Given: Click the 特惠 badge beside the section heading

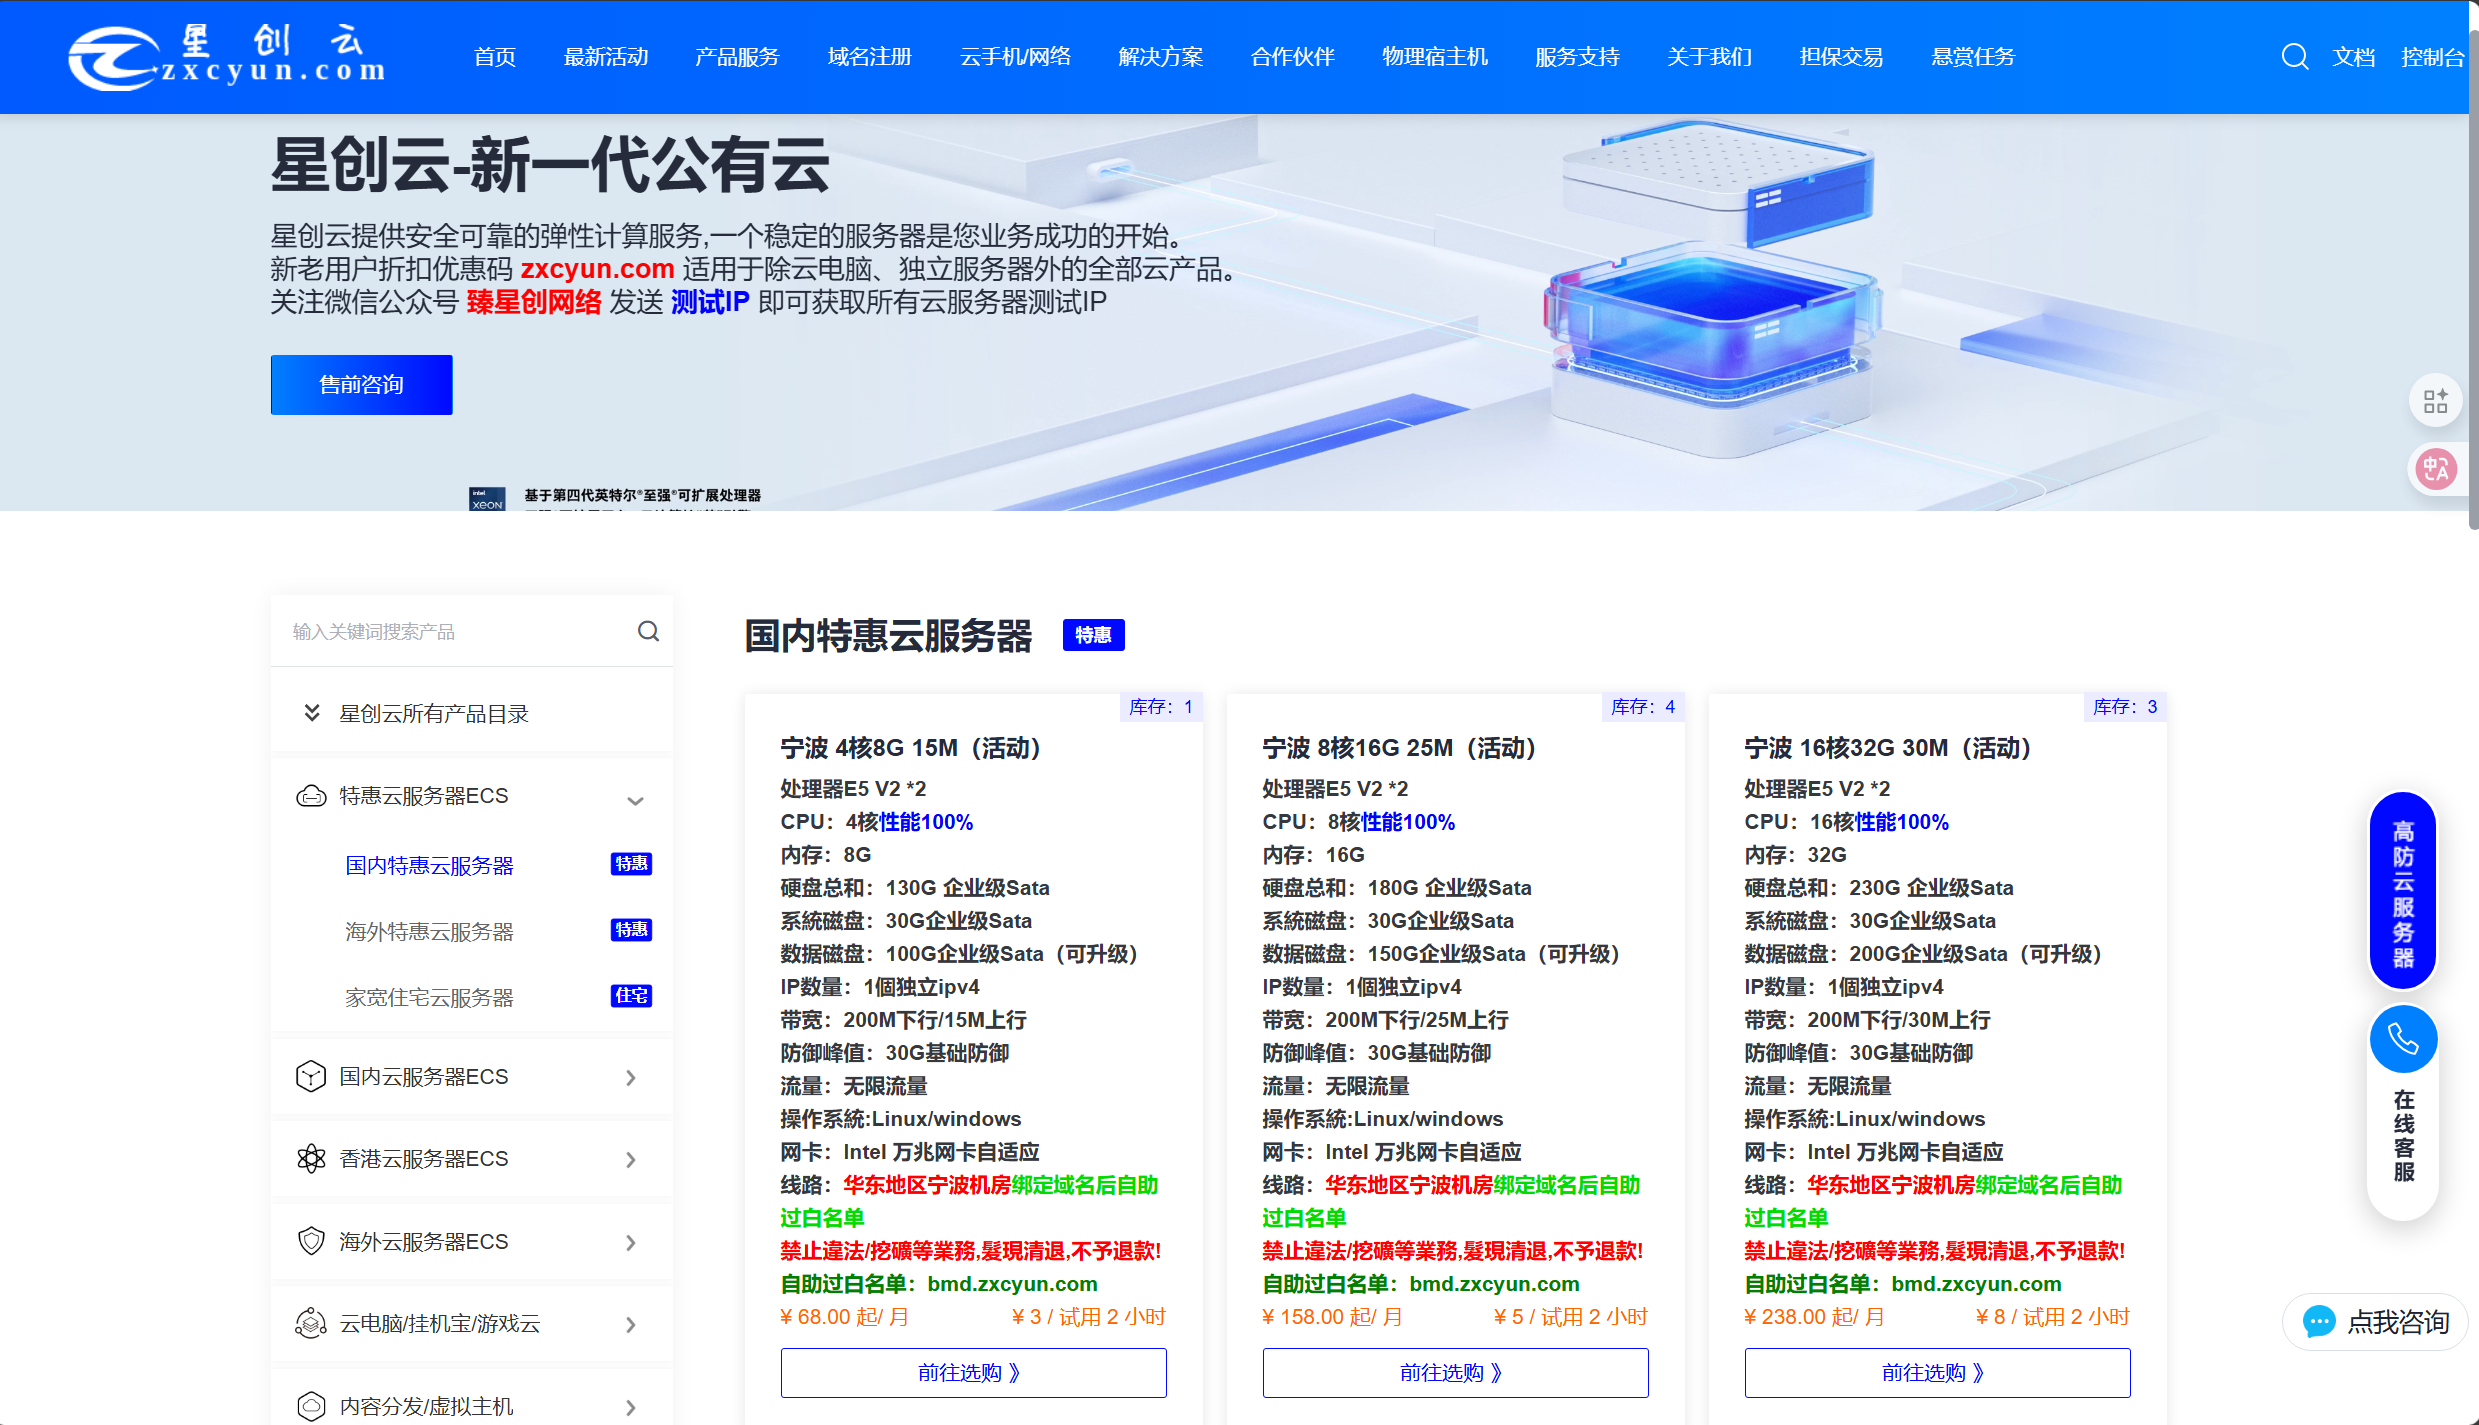Looking at the screenshot, I should (x=1093, y=635).
